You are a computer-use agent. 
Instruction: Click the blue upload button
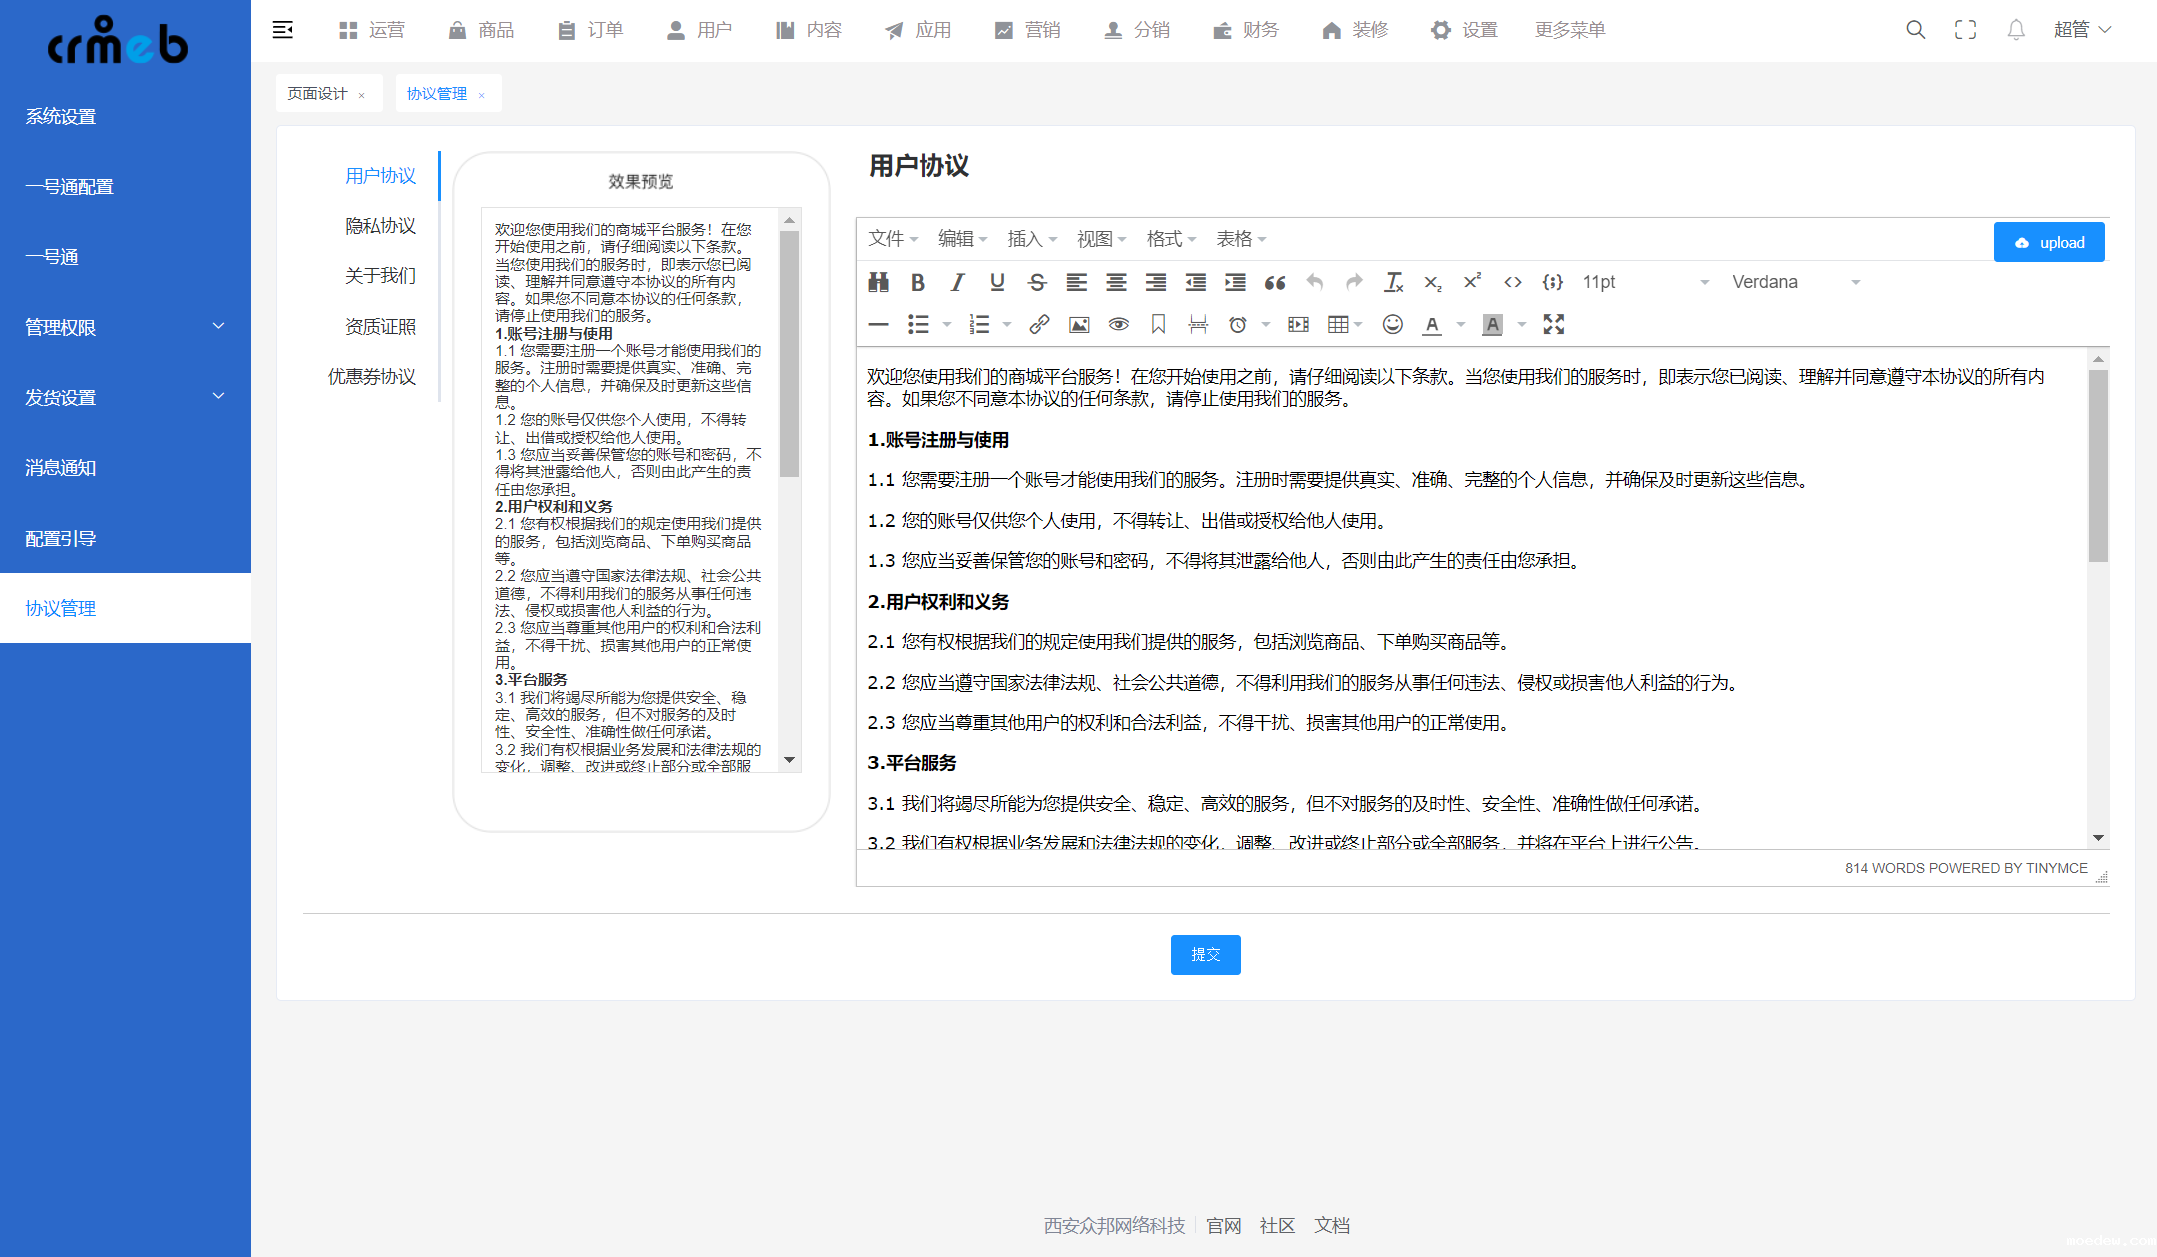(2049, 242)
